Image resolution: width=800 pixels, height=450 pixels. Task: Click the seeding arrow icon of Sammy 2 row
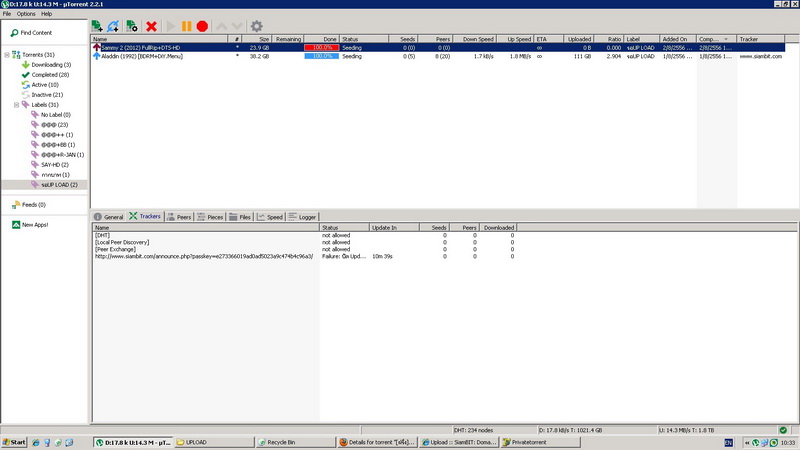(x=96, y=47)
